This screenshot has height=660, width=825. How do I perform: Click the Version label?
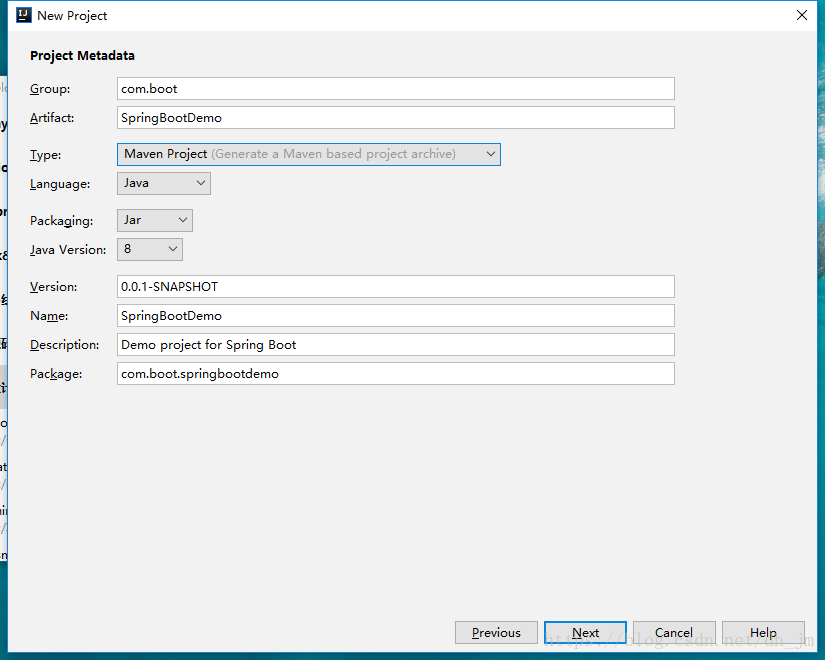[54, 287]
